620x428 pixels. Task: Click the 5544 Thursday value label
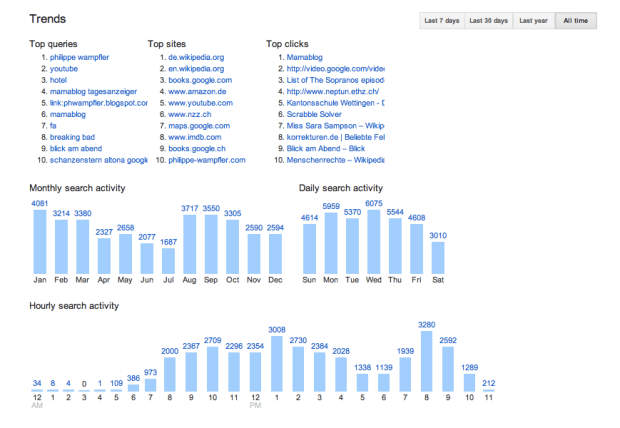click(395, 212)
